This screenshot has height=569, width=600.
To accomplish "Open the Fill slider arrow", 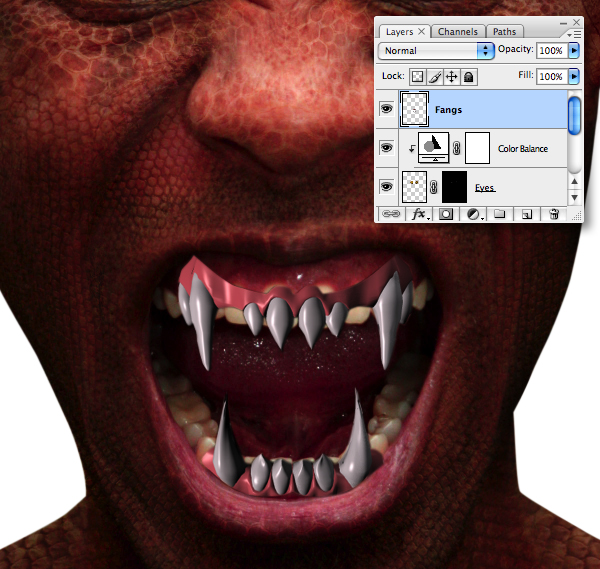I will coord(574,76).
